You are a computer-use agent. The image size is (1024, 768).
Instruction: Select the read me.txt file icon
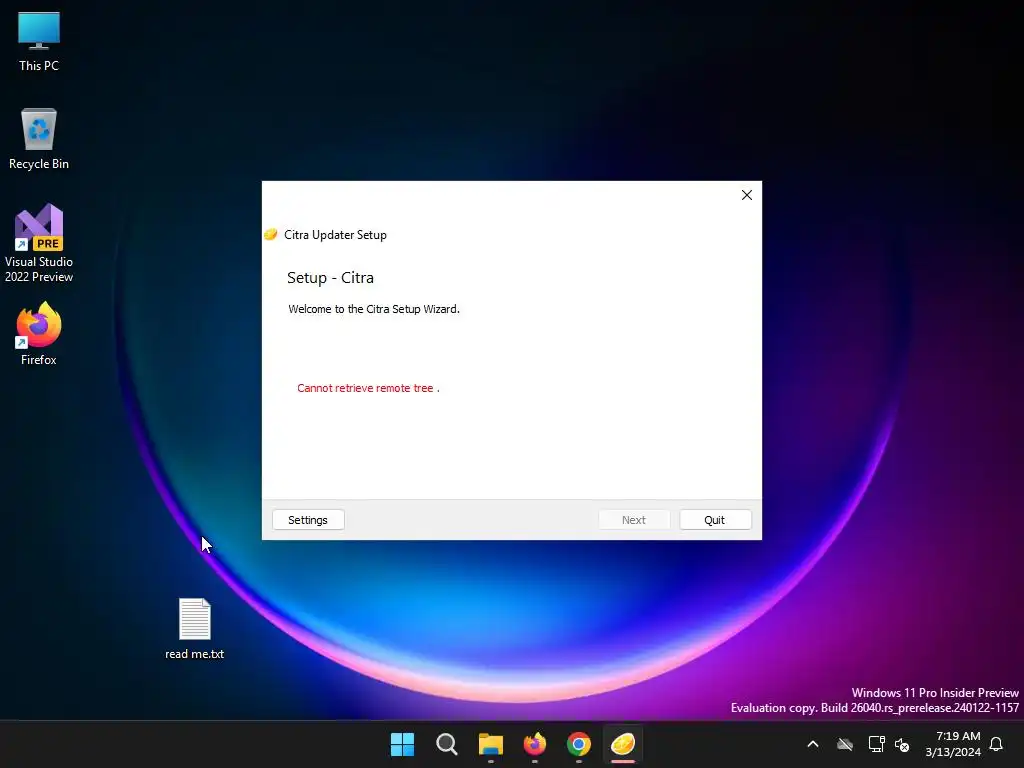pos(195,629)
